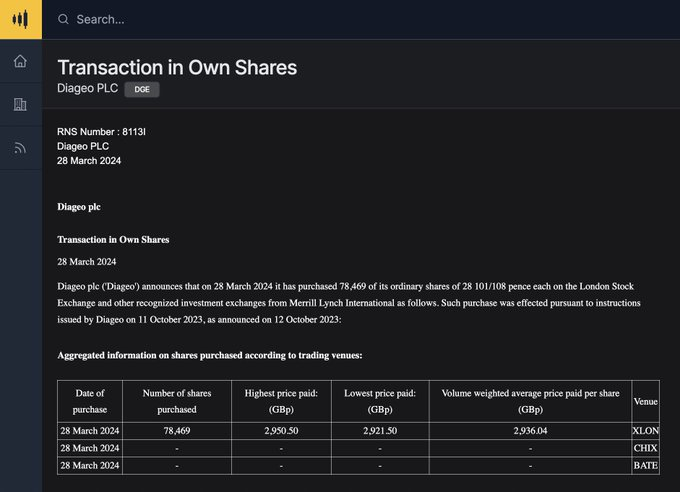Image resolution: width=680 pixels, height=492 pixels.
Task: Click the Highest price paid header
Action: (x=281, y=401)
